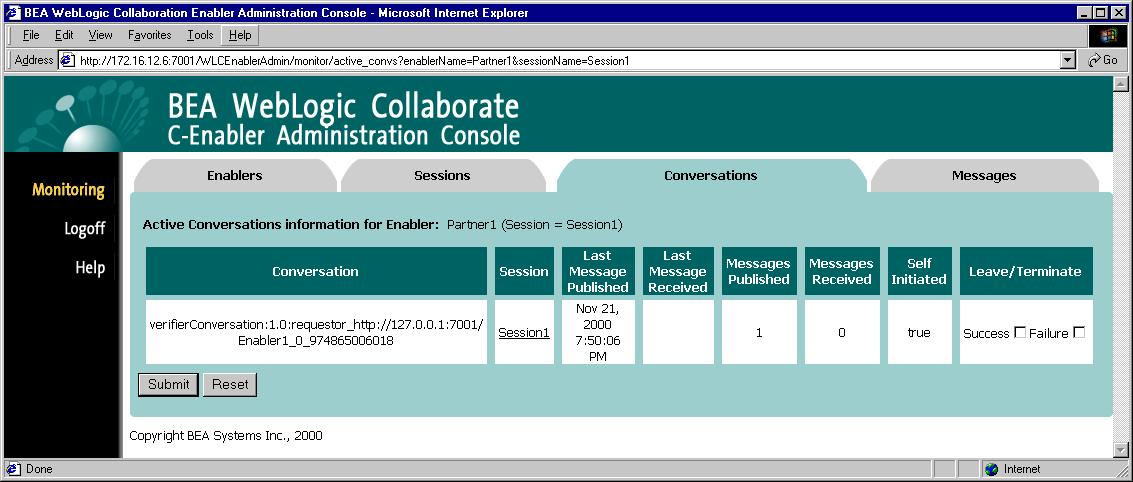Check the Success checkbox
The width and height of the screenshot is (1133, 482).
point(1020,332)
